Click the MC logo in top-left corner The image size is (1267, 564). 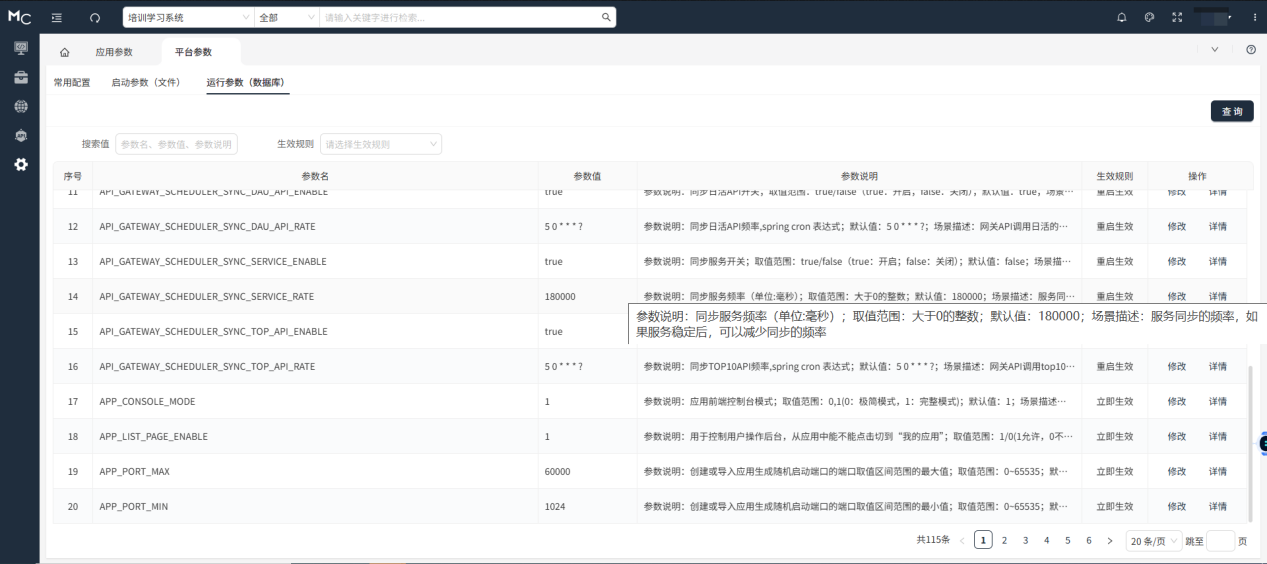pyautogui.click(x=19, y=17)
